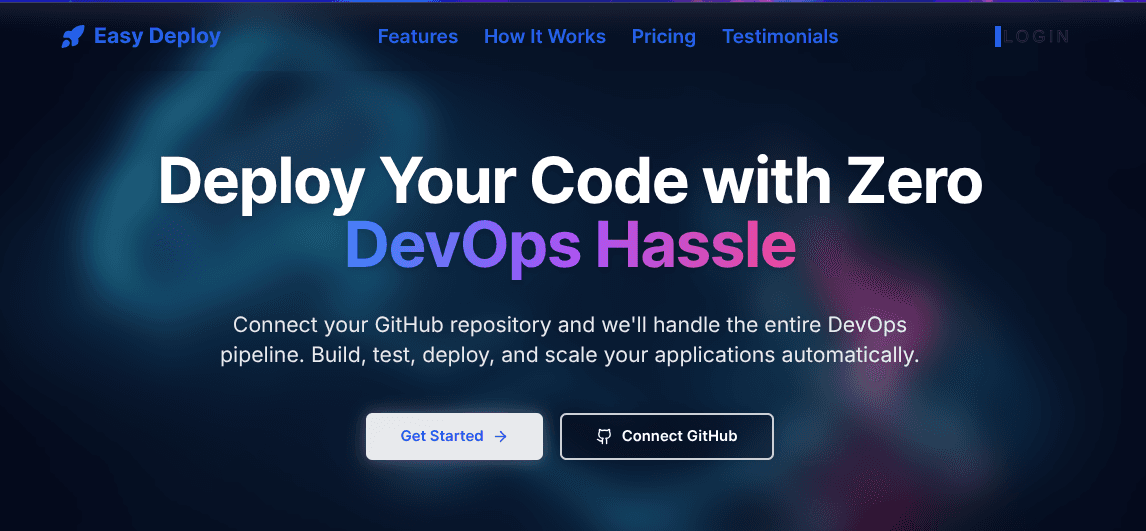This screenshot has height=531, width=1146.
Task: Jump to Testimonials section
Action: pyautogui.click(x=780, y=37)
